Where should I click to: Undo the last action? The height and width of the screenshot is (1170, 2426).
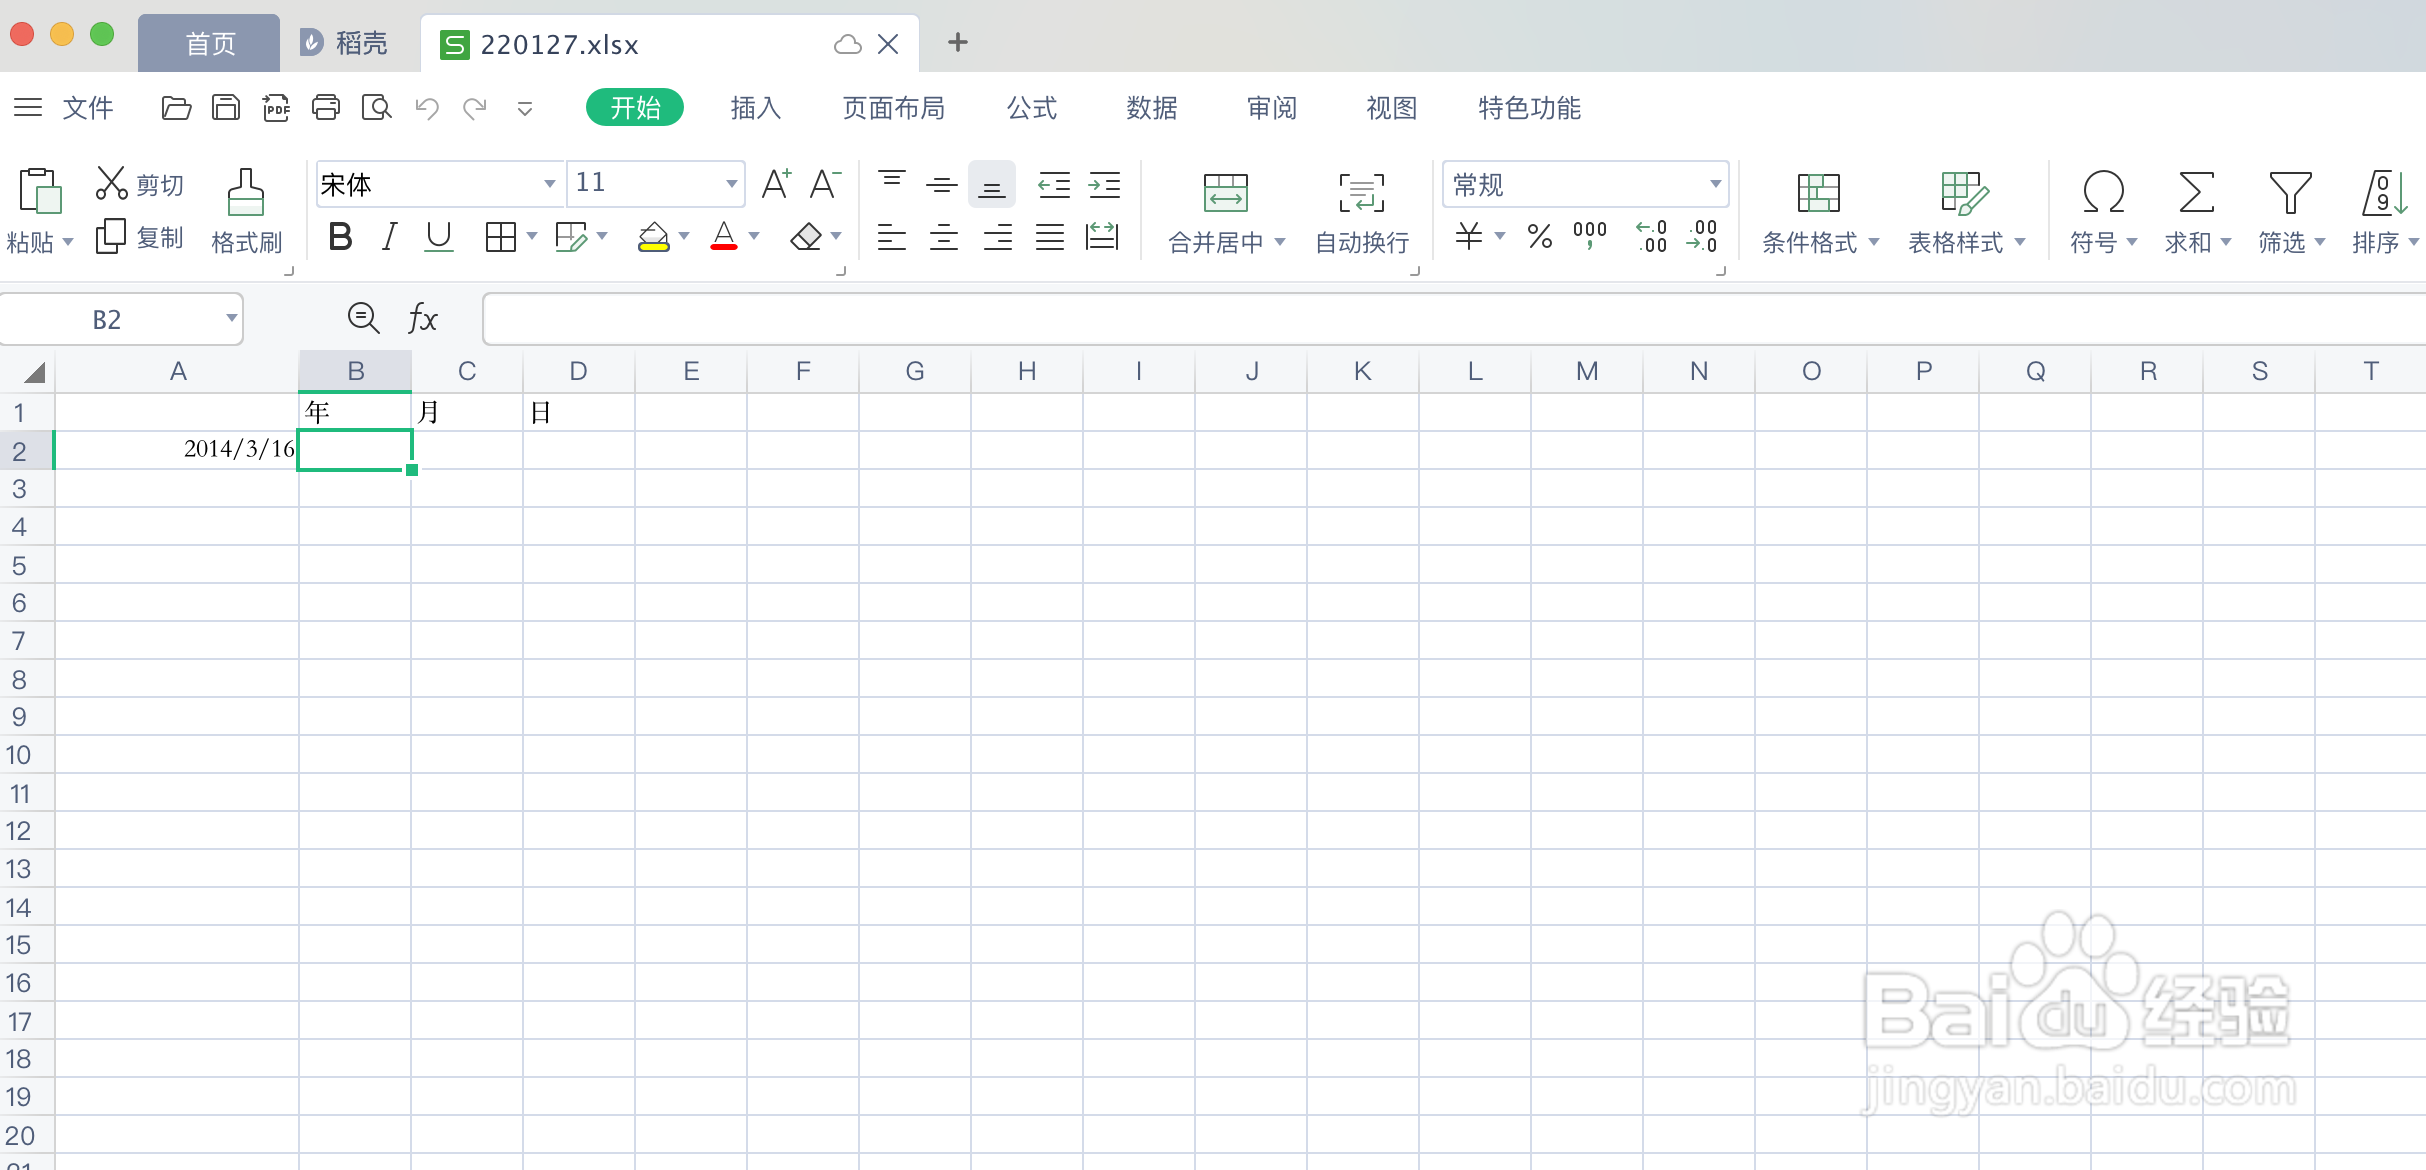click(x=426, y=108)
